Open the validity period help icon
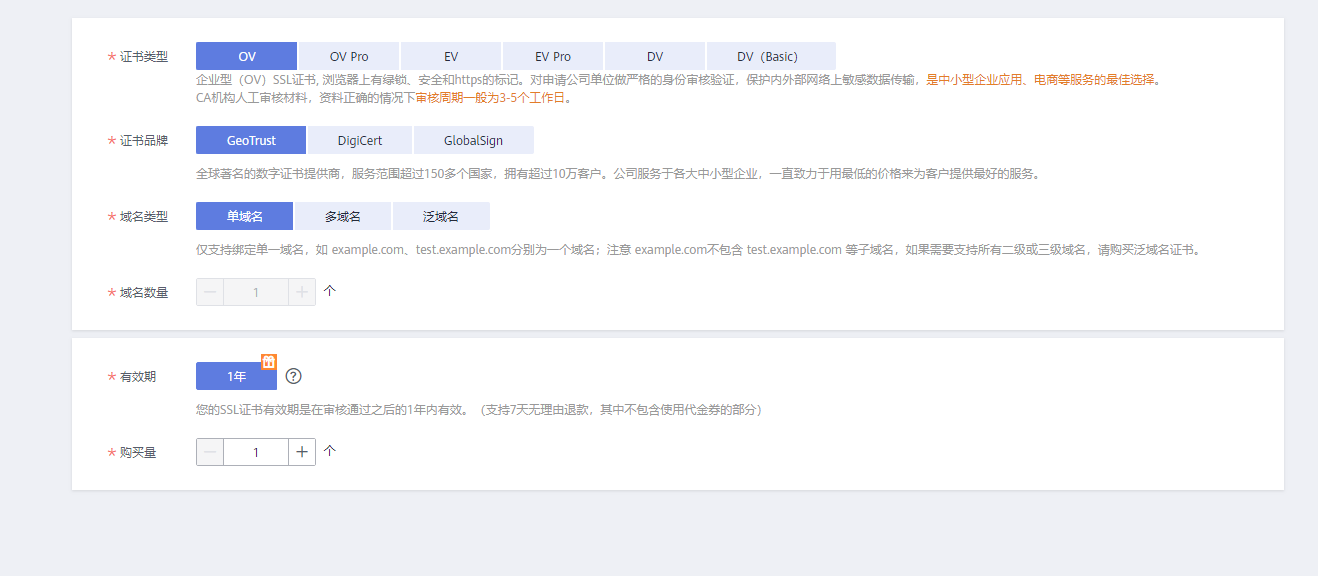Image resolution: width=1318 pixels, height=576 pixels. (293, 376)
